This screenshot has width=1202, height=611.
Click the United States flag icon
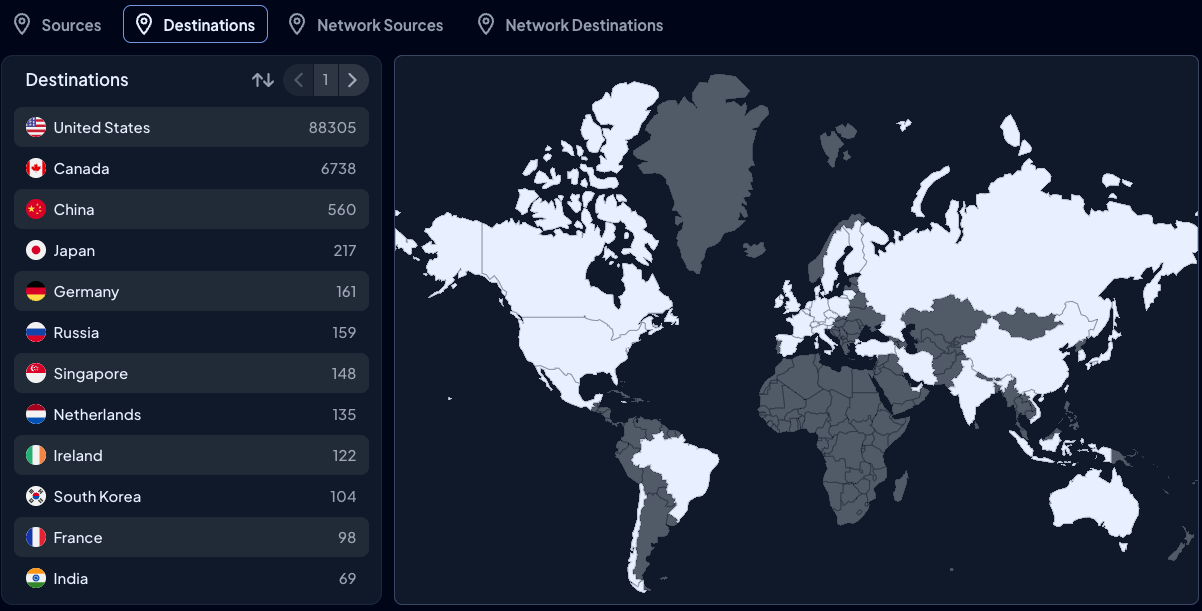(36, 127)
